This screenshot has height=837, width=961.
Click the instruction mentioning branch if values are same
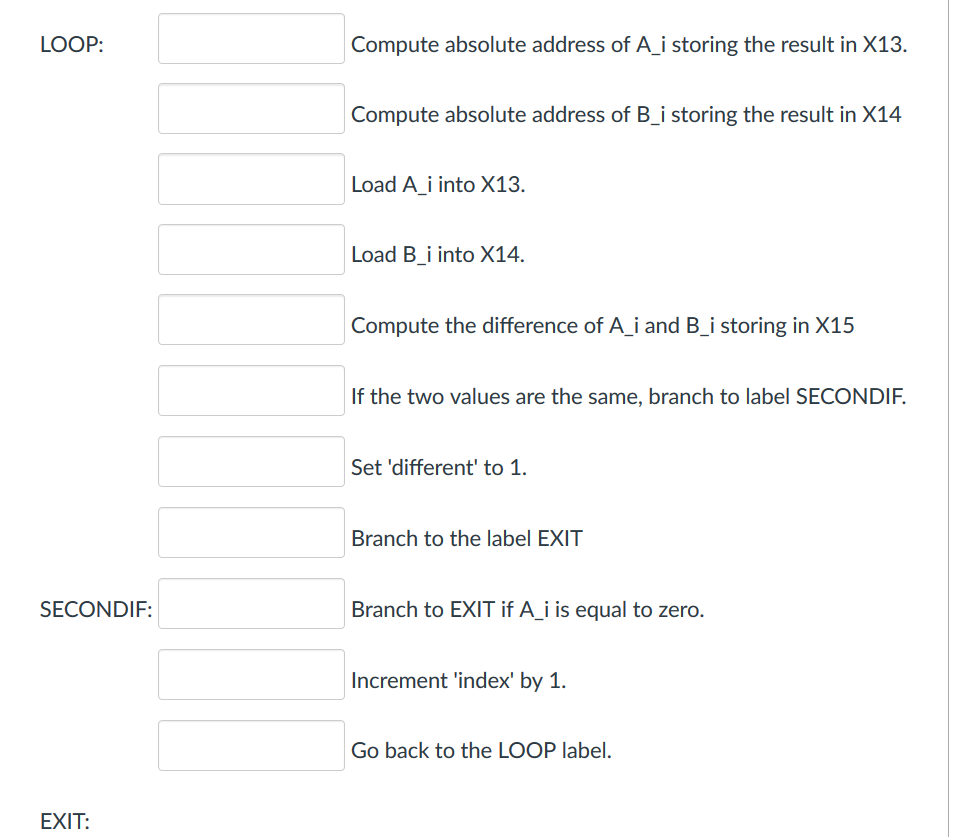click(629, 396)
